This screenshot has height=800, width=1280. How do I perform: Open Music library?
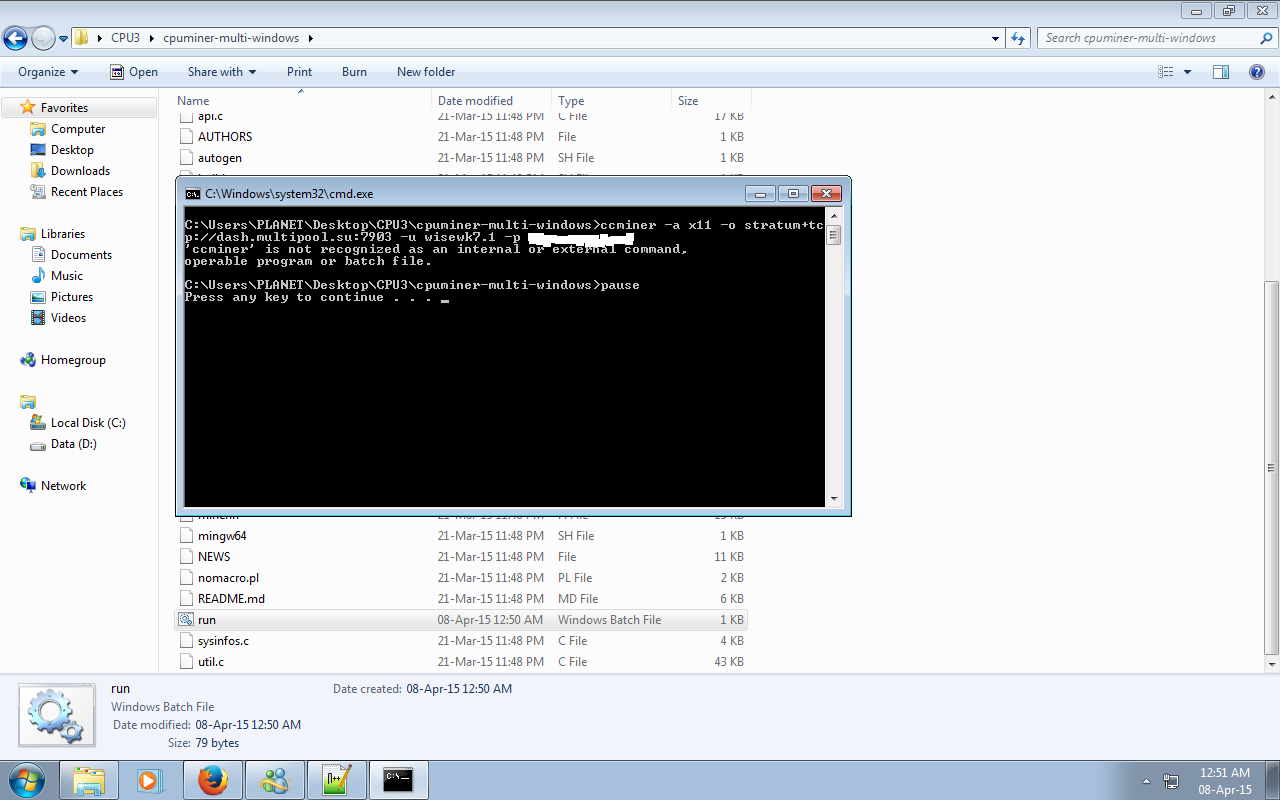(x=67, y=276)
